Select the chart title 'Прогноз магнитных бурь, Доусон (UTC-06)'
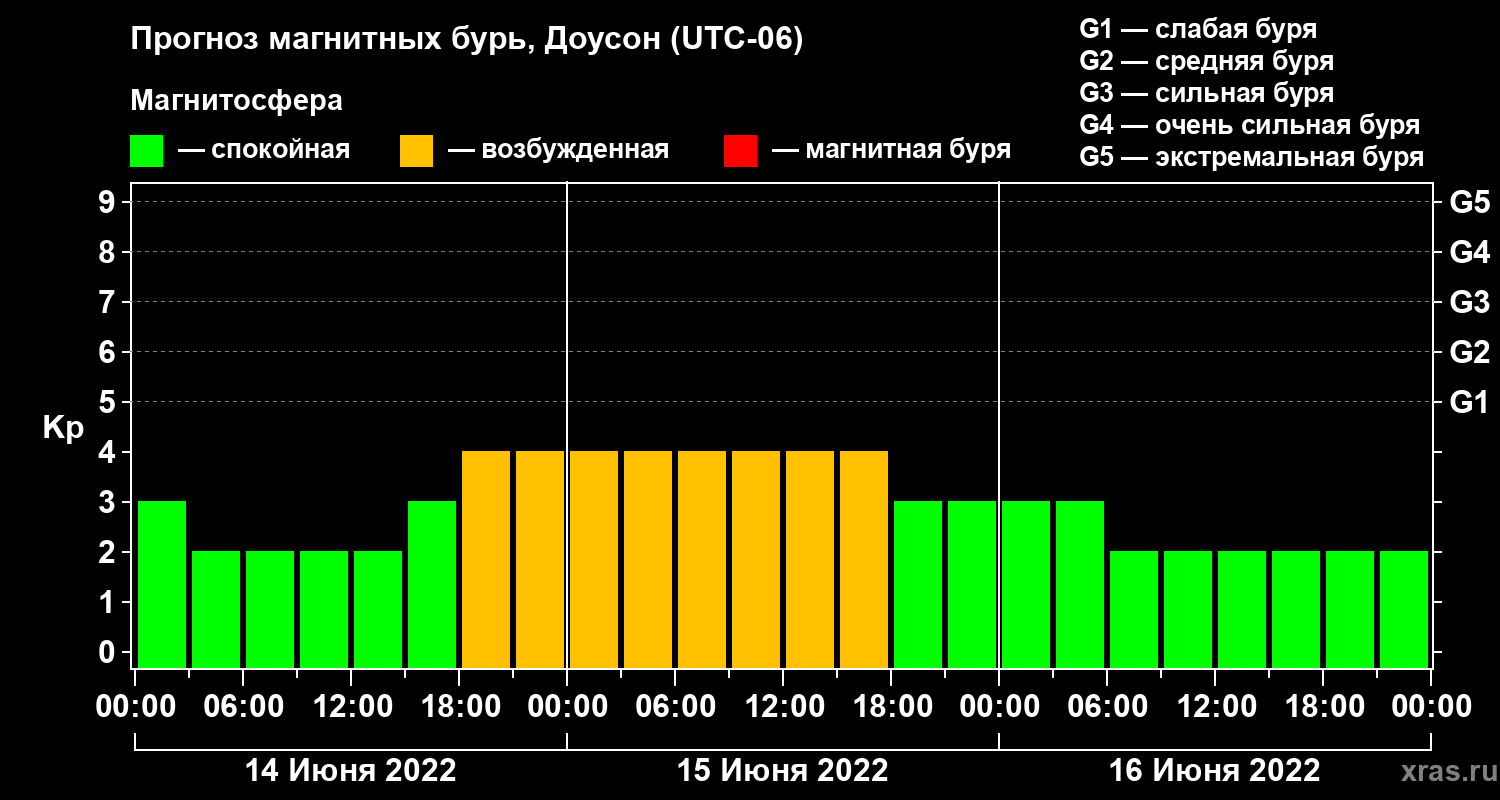This screenshot has width=1500, height=800. [x=467, y=41]
